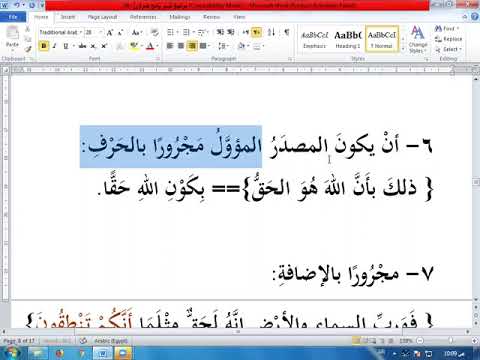This screenshot has width=480, height=360.
Task: Switch to the View tab
Action: (x=239, y=17)
